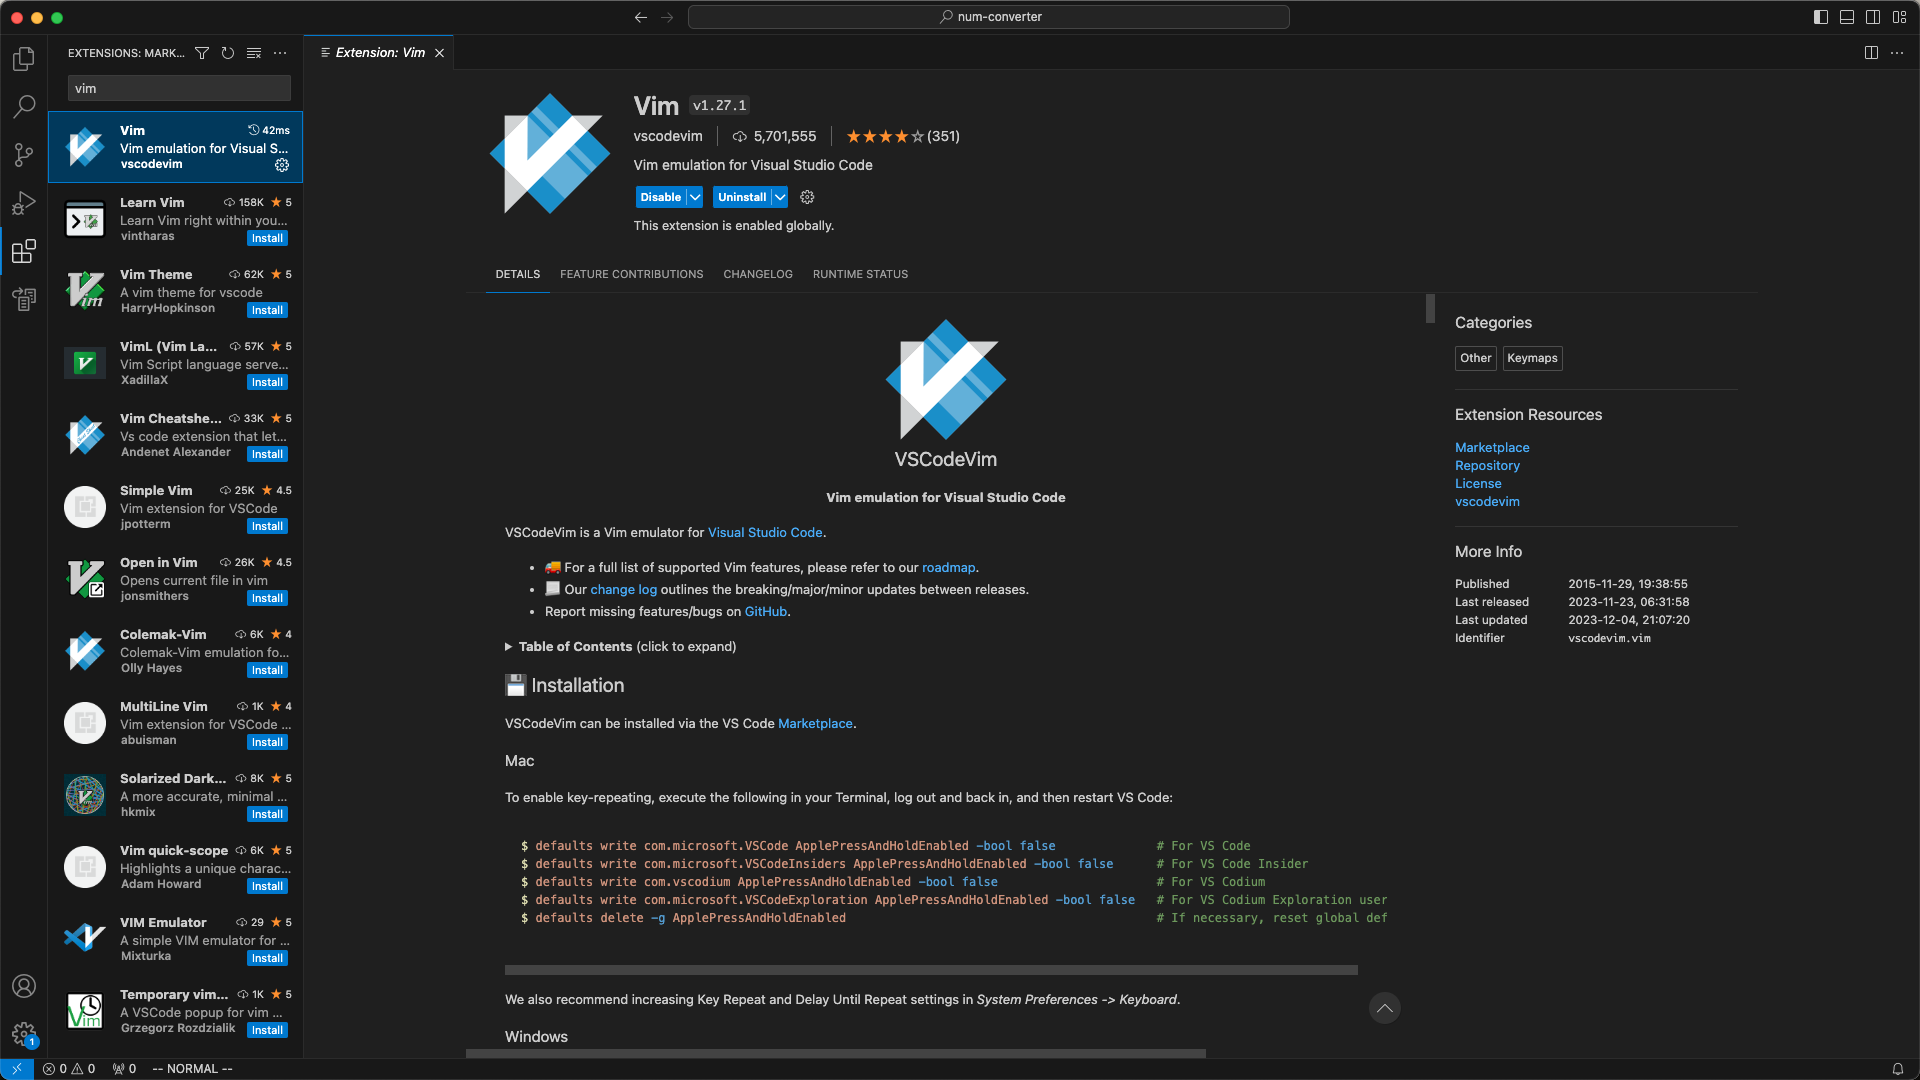The height and width of the screenshot is (1080, 1920).
Task: Switch to Feature Contributions tab
Action: click(631, 274)
